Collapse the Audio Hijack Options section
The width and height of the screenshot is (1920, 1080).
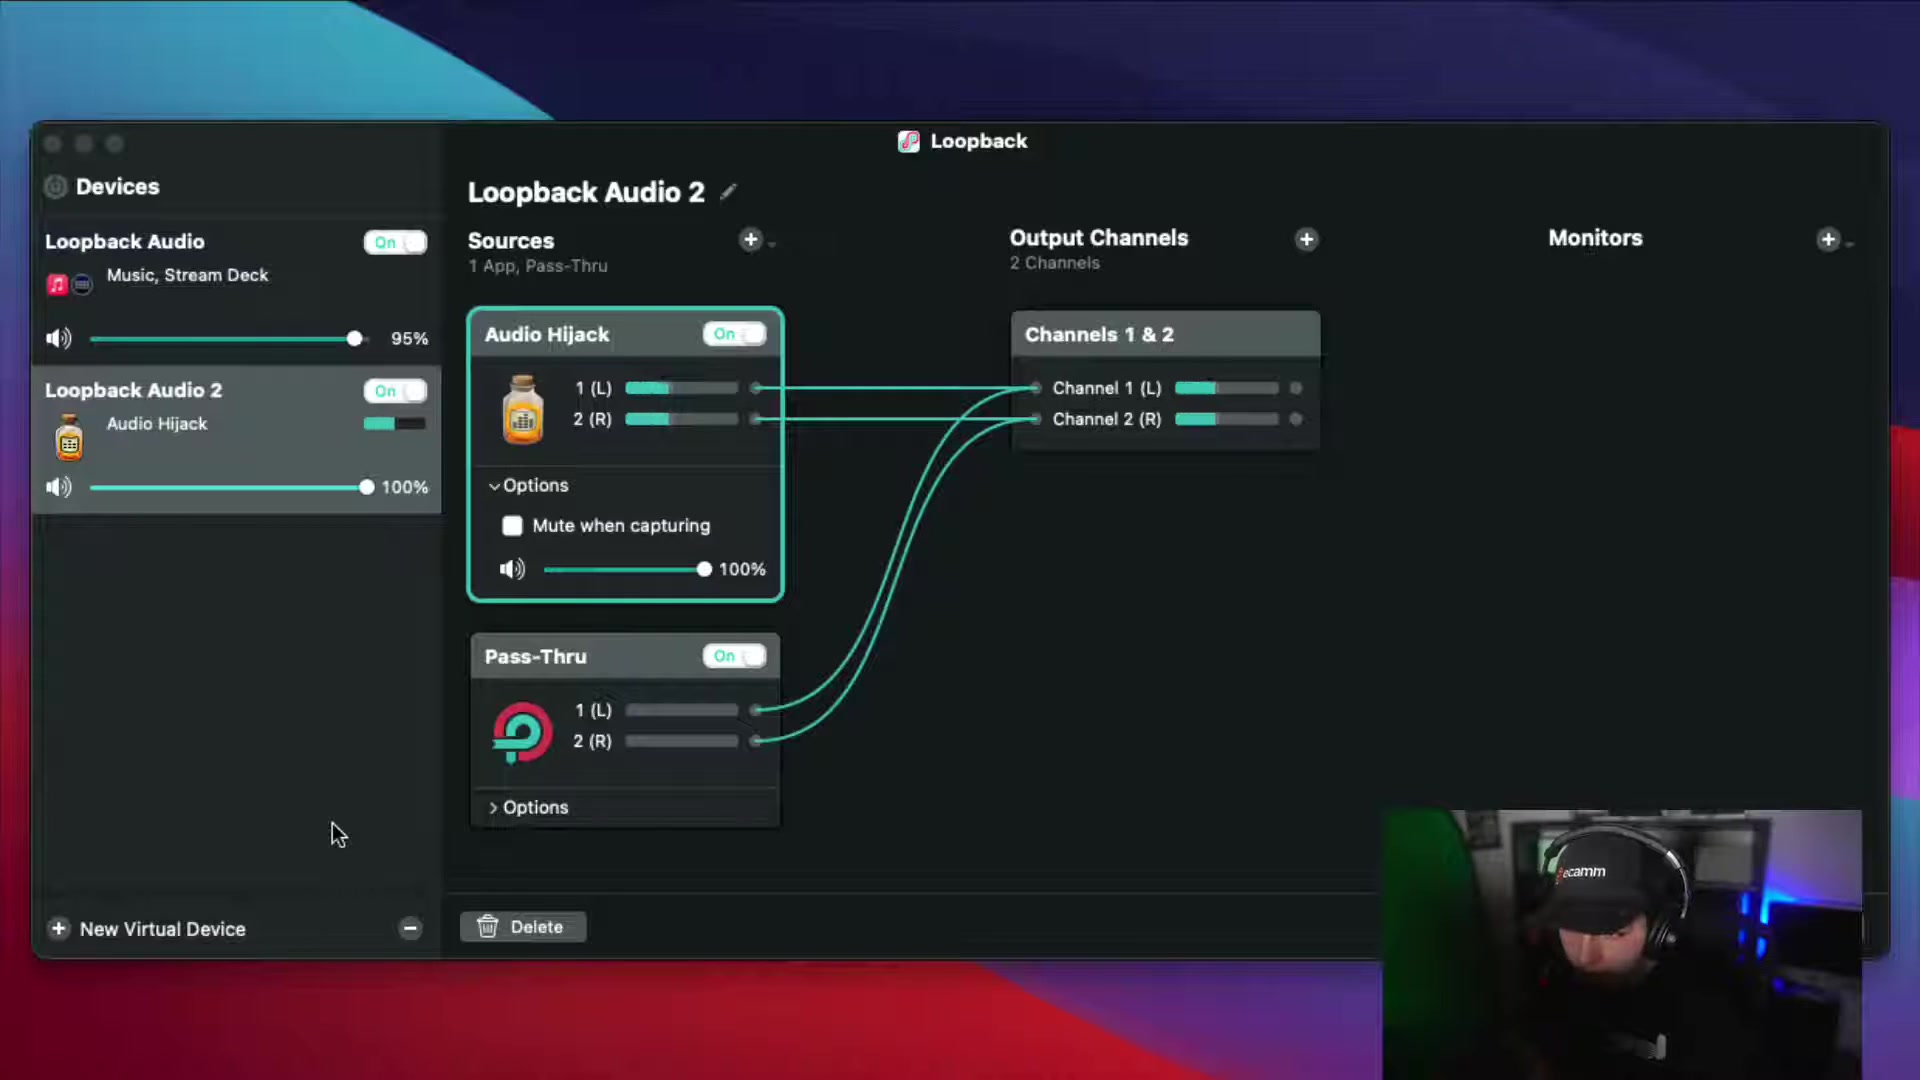click(494, 486)
